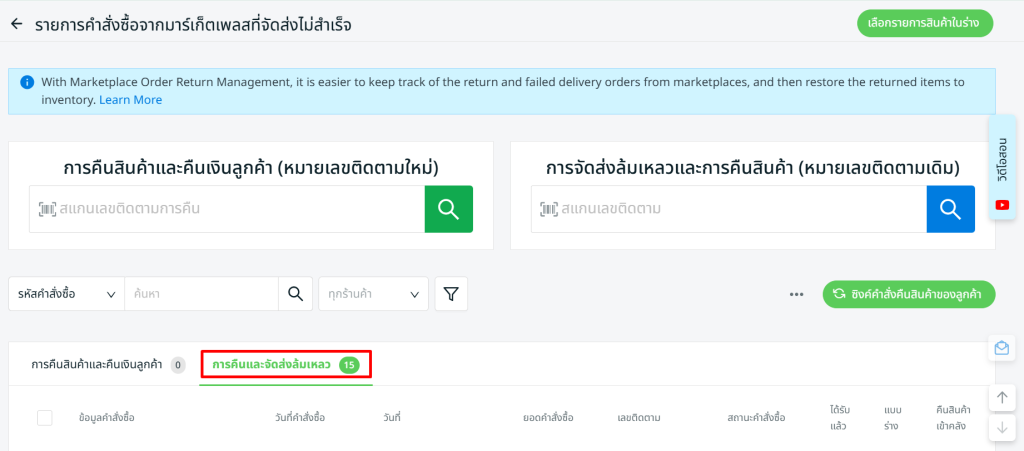Click ซิงค์คำสั่งคืนสินค้าของลูกค้า sync button

coord(909,294)
